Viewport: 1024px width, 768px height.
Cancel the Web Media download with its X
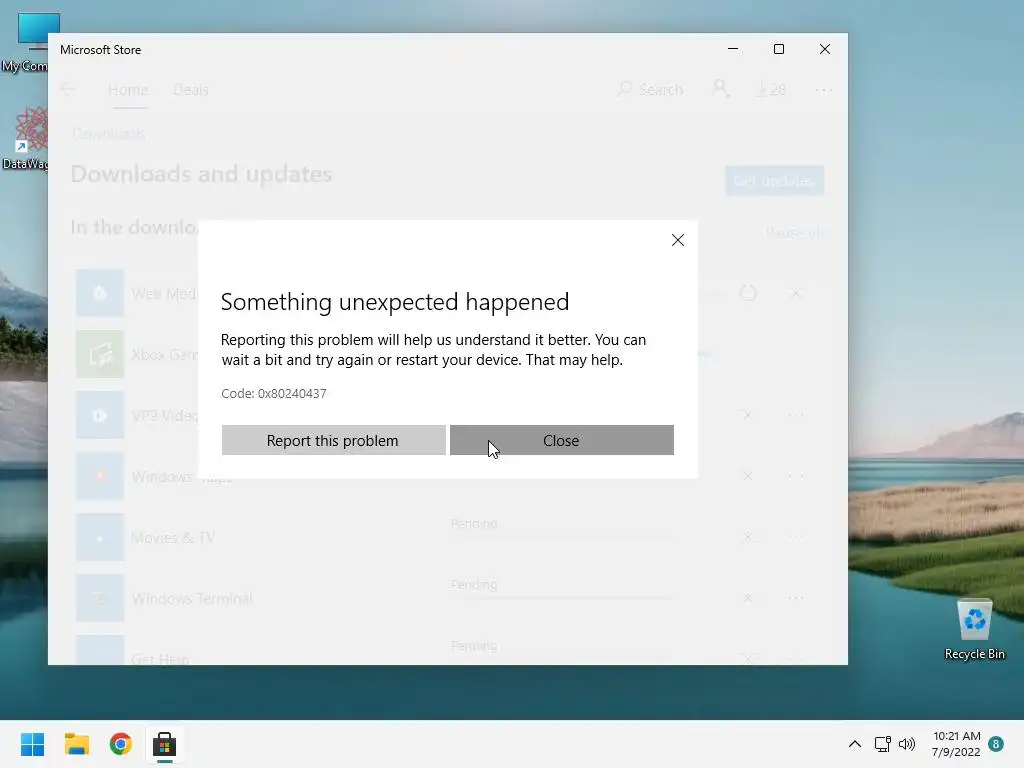pyautogui.click(x=795, y=293)
